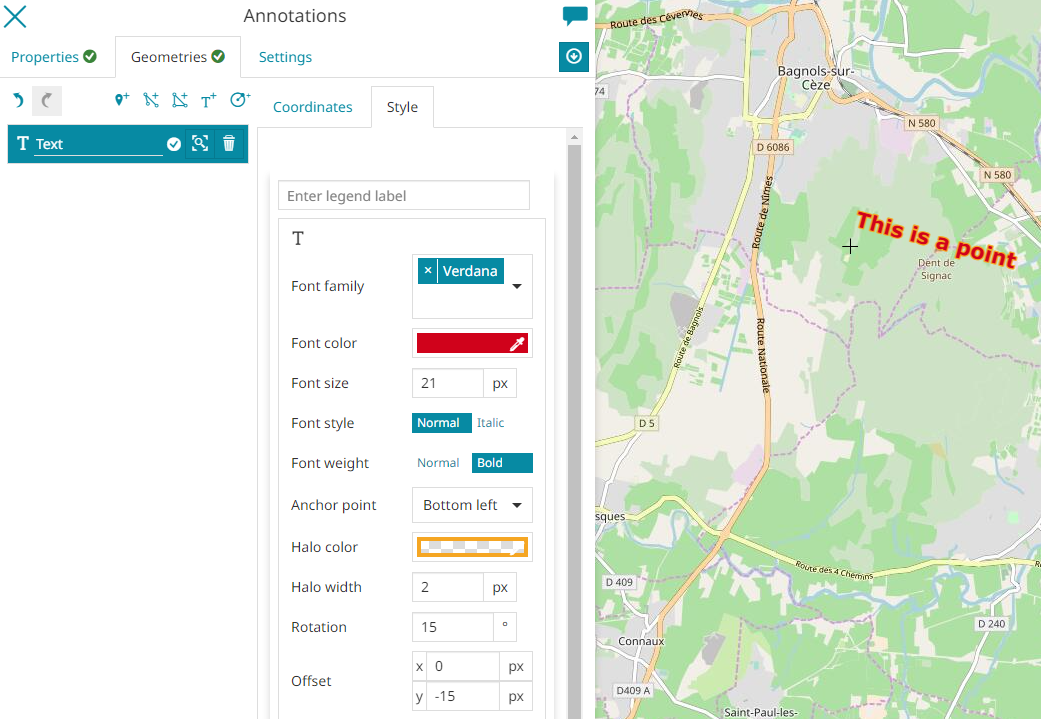This screenshot has width=1041, height=719.
Task: Open the Anchor point dropdown
Action: tap(472, 505)
